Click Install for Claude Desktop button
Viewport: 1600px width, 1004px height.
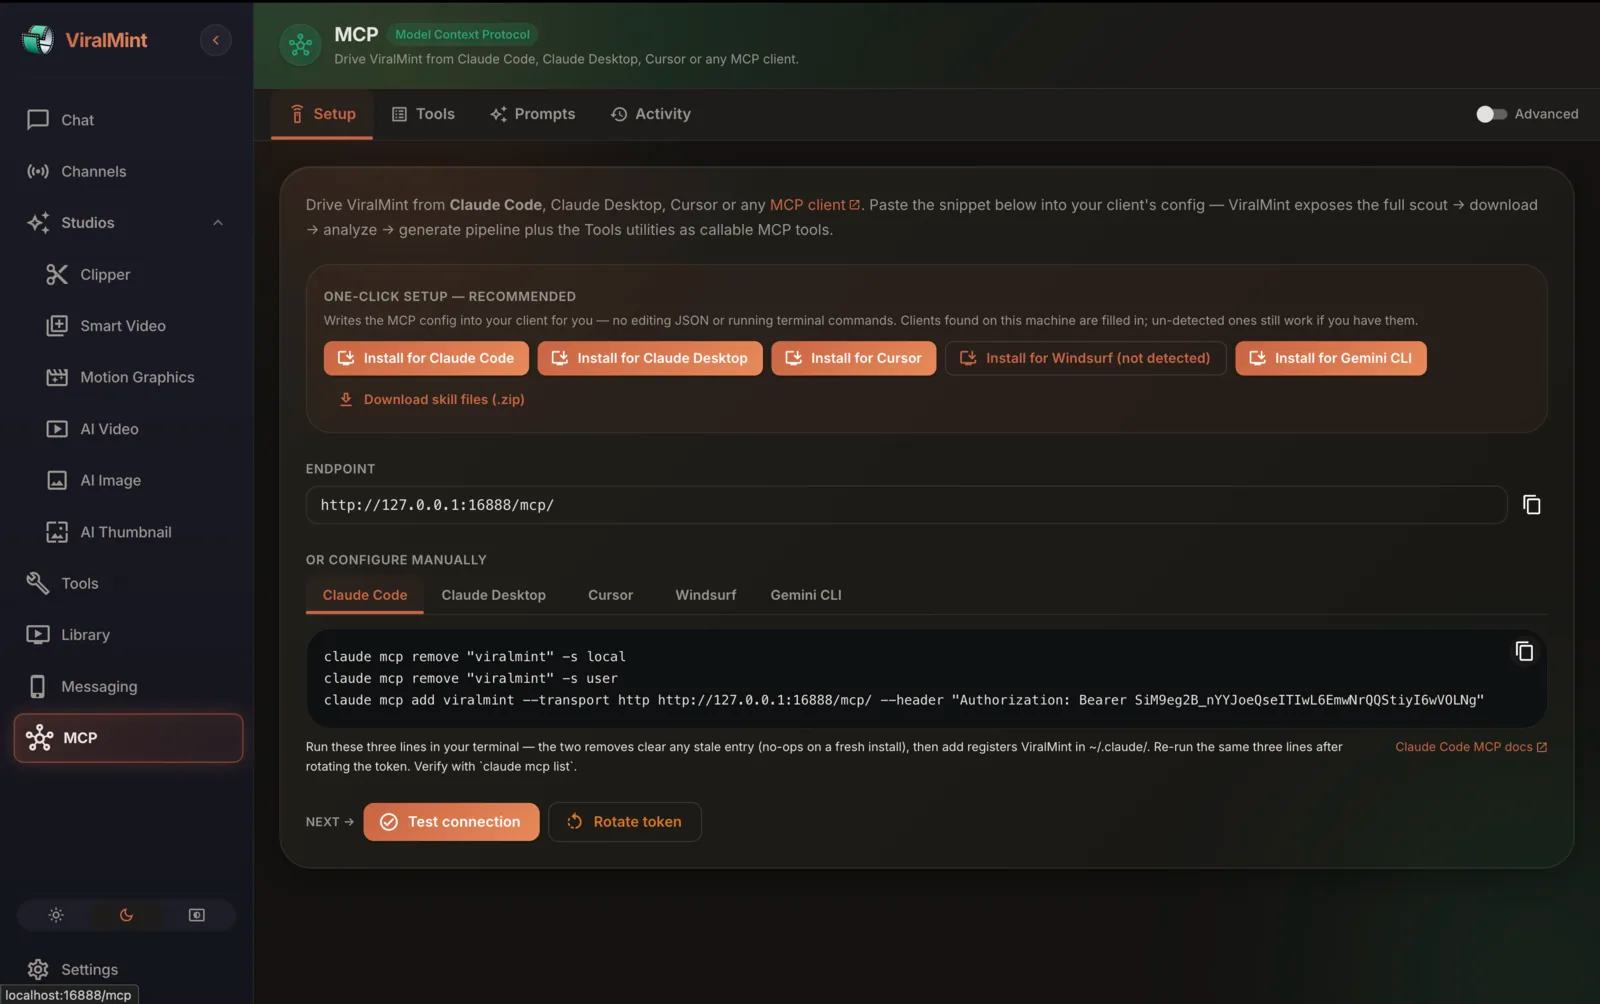[650, 358]
